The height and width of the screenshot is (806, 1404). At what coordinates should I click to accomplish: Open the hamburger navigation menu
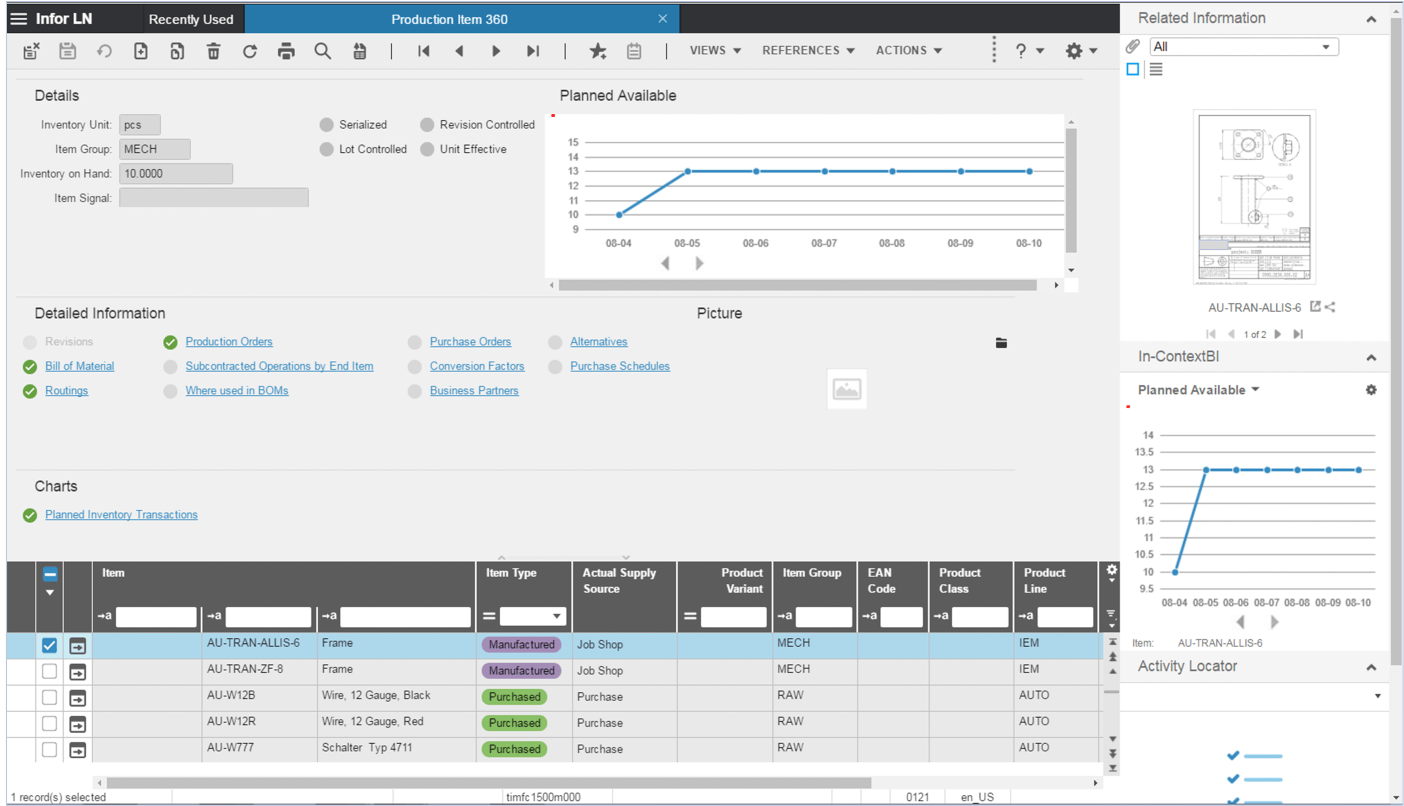point(18,19)
